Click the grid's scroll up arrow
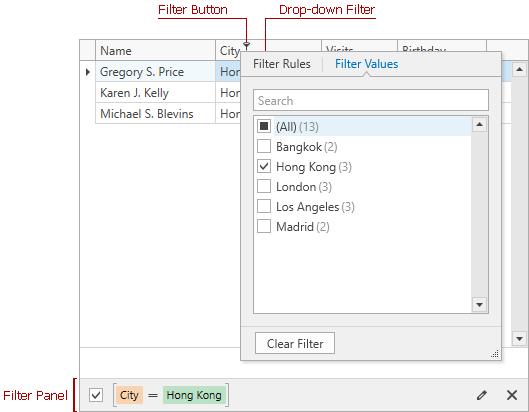The width and height of the screenshot is (529, 412). point(519,70)
